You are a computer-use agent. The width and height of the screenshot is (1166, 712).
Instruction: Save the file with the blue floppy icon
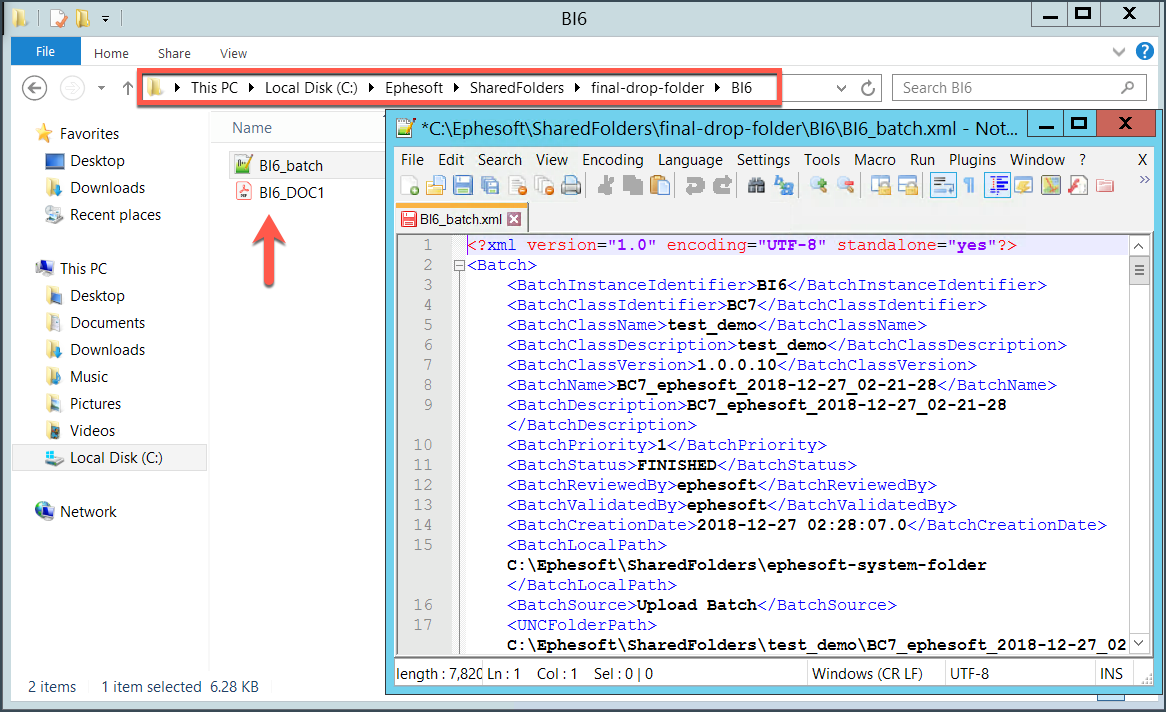tap(463, 185)
